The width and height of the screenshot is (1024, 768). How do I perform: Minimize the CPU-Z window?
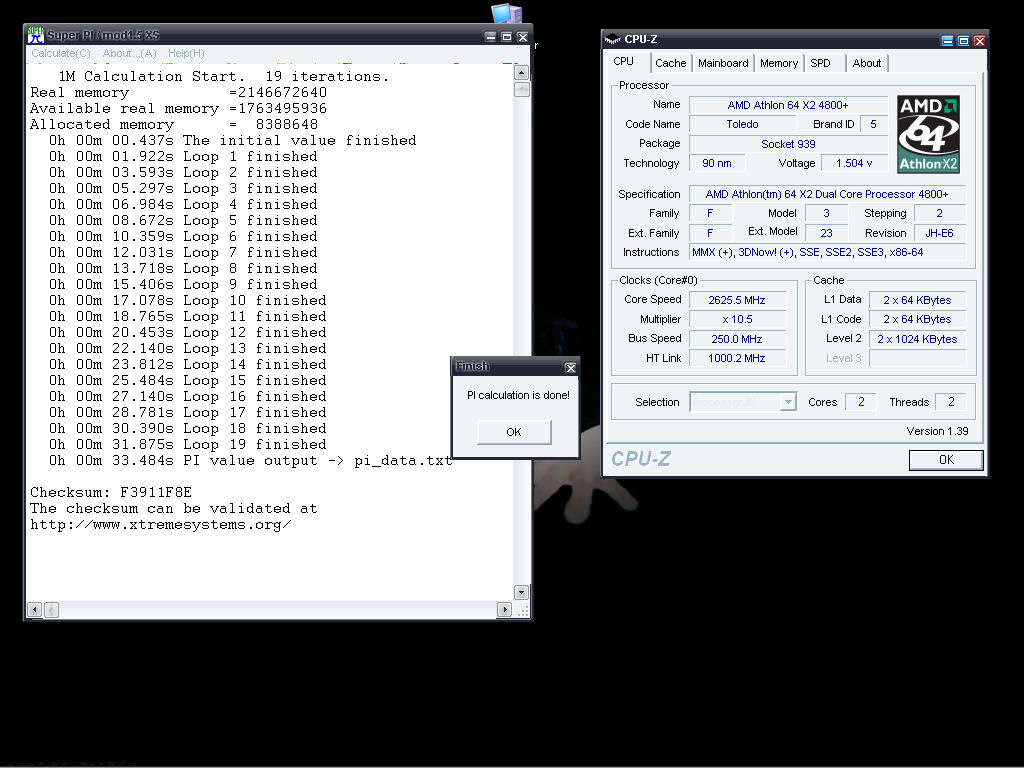(x=947, y=40)
